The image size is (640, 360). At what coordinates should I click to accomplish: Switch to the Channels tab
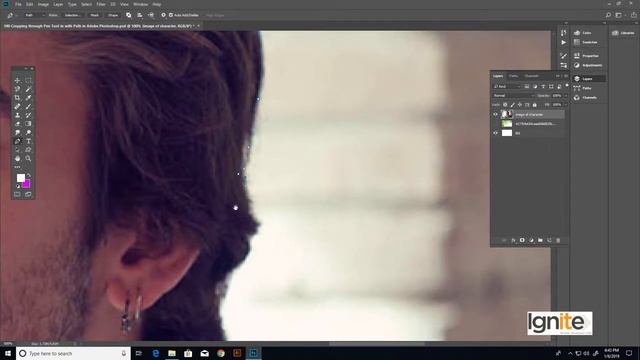531,76
